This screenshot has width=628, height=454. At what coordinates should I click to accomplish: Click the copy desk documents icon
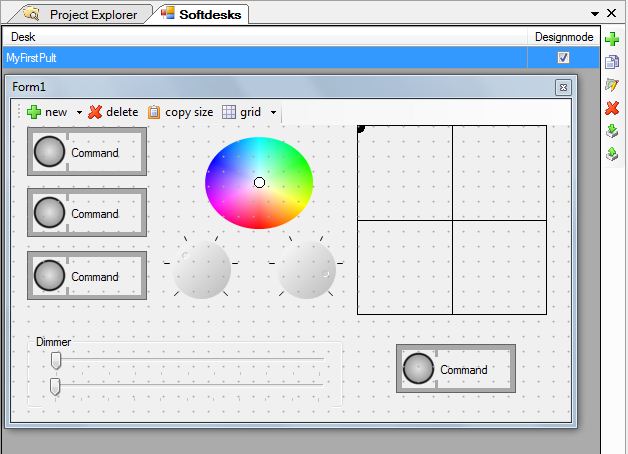(x=612, y=62)
